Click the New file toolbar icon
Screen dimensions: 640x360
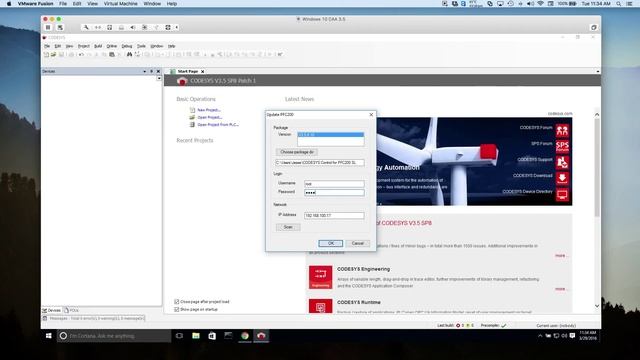(46, 54)
